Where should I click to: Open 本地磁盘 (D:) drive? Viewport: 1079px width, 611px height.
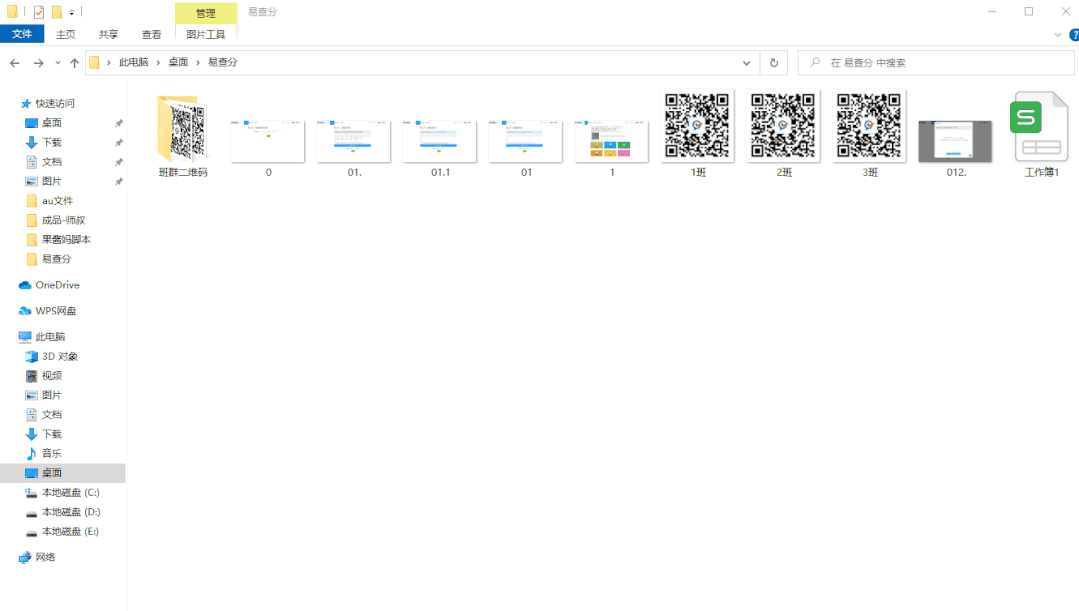tap(70, 512)
